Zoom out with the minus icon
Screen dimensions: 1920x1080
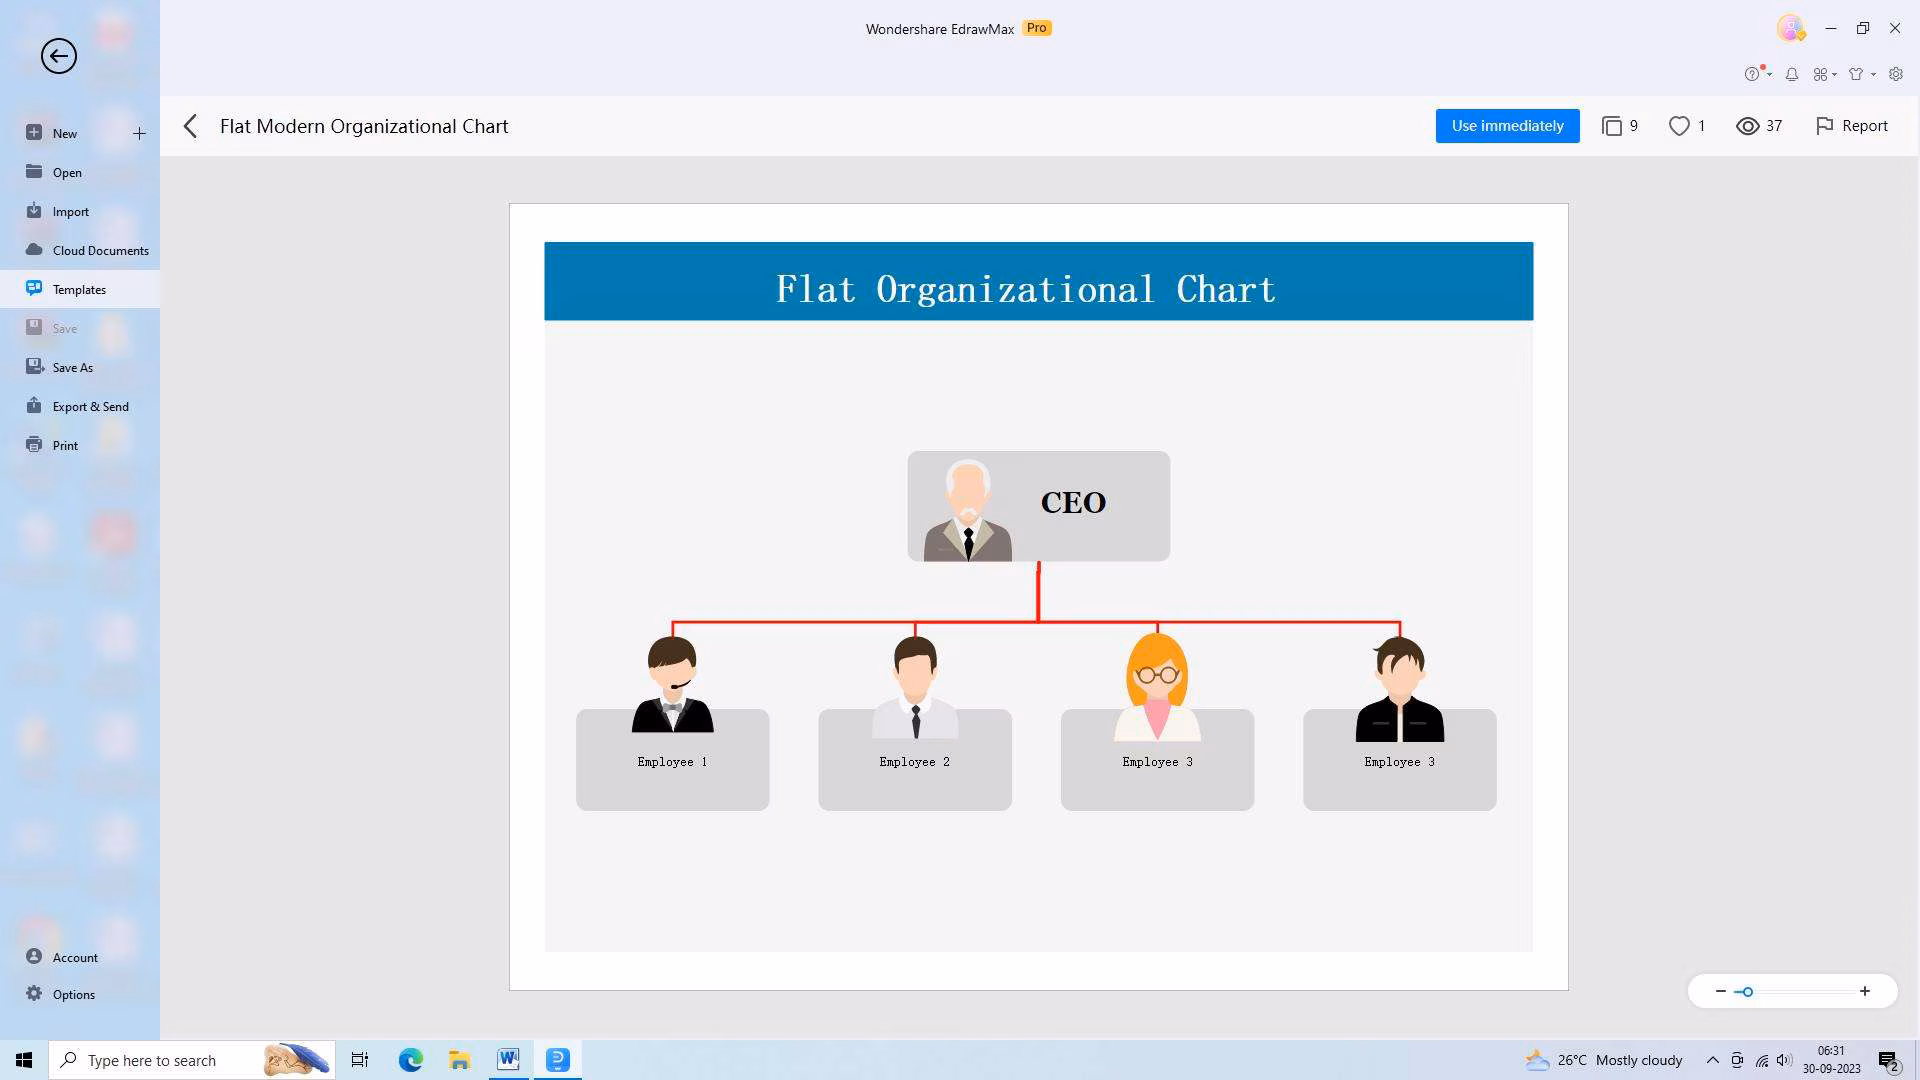(x=1720, y=991)
